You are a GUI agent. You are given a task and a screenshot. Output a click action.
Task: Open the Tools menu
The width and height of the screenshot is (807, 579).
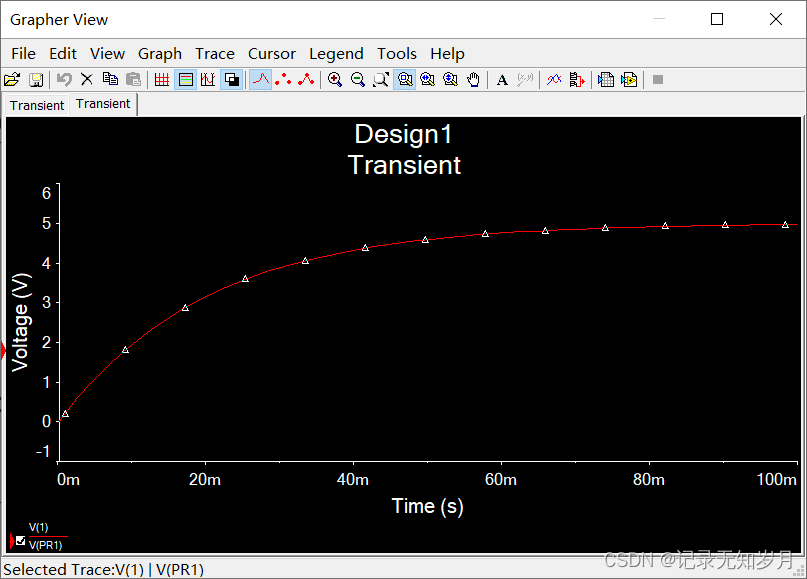coord(397,54)
